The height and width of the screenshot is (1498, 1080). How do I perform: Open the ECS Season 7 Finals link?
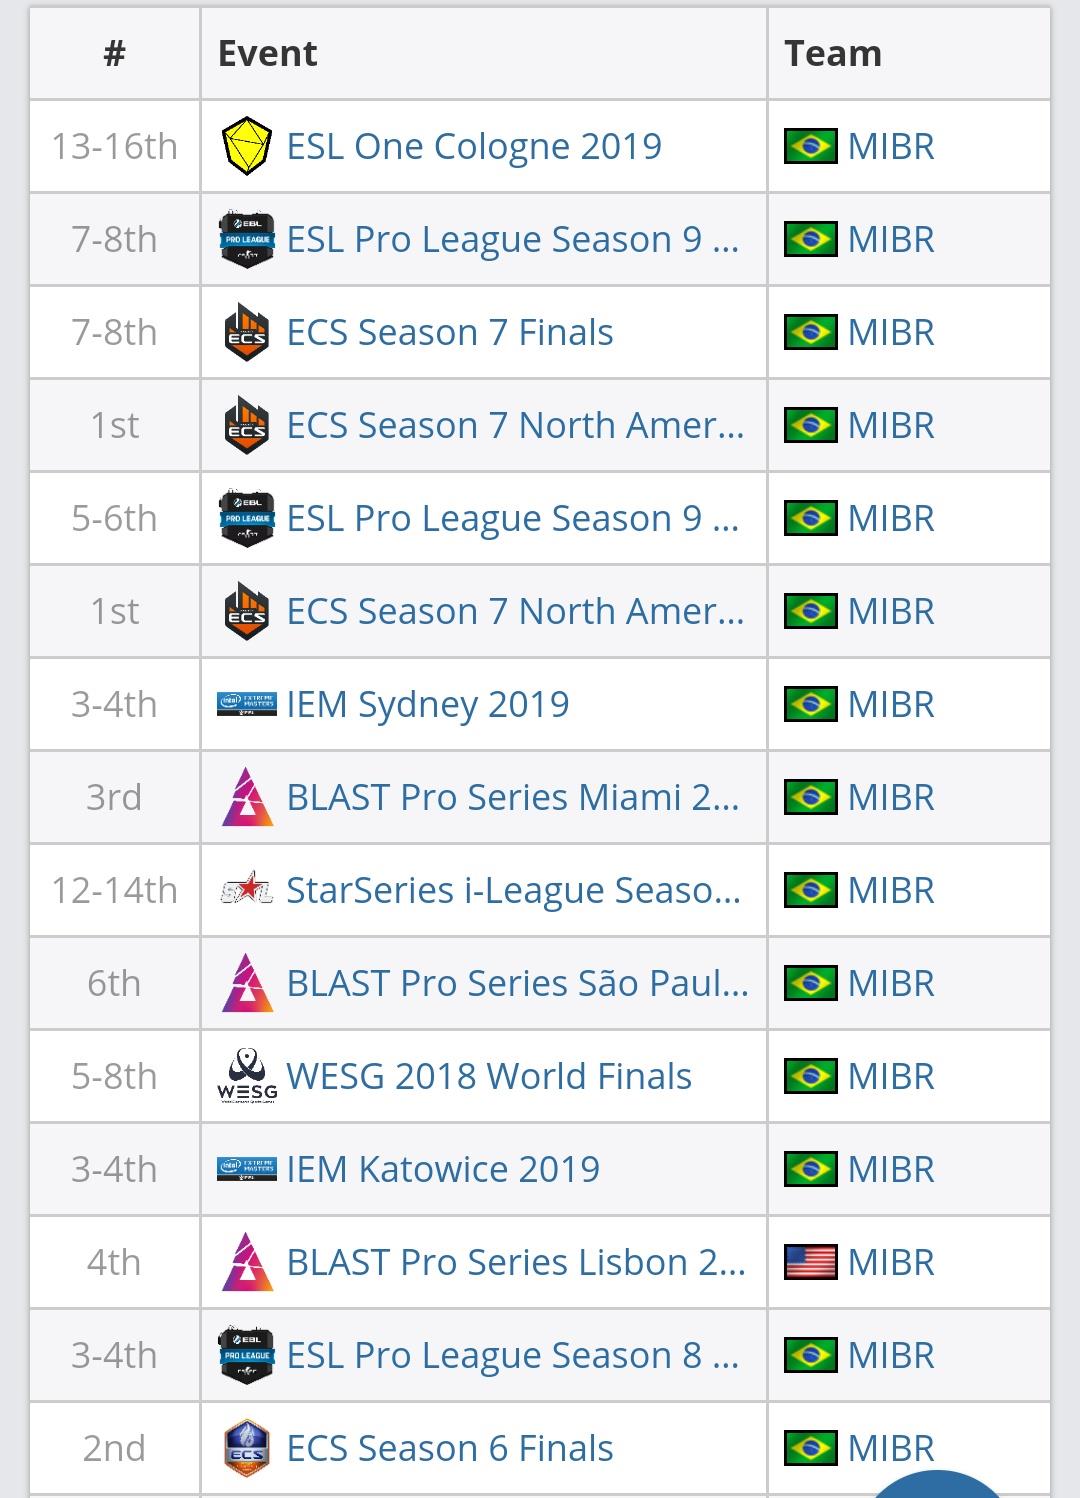coord(450,332)
